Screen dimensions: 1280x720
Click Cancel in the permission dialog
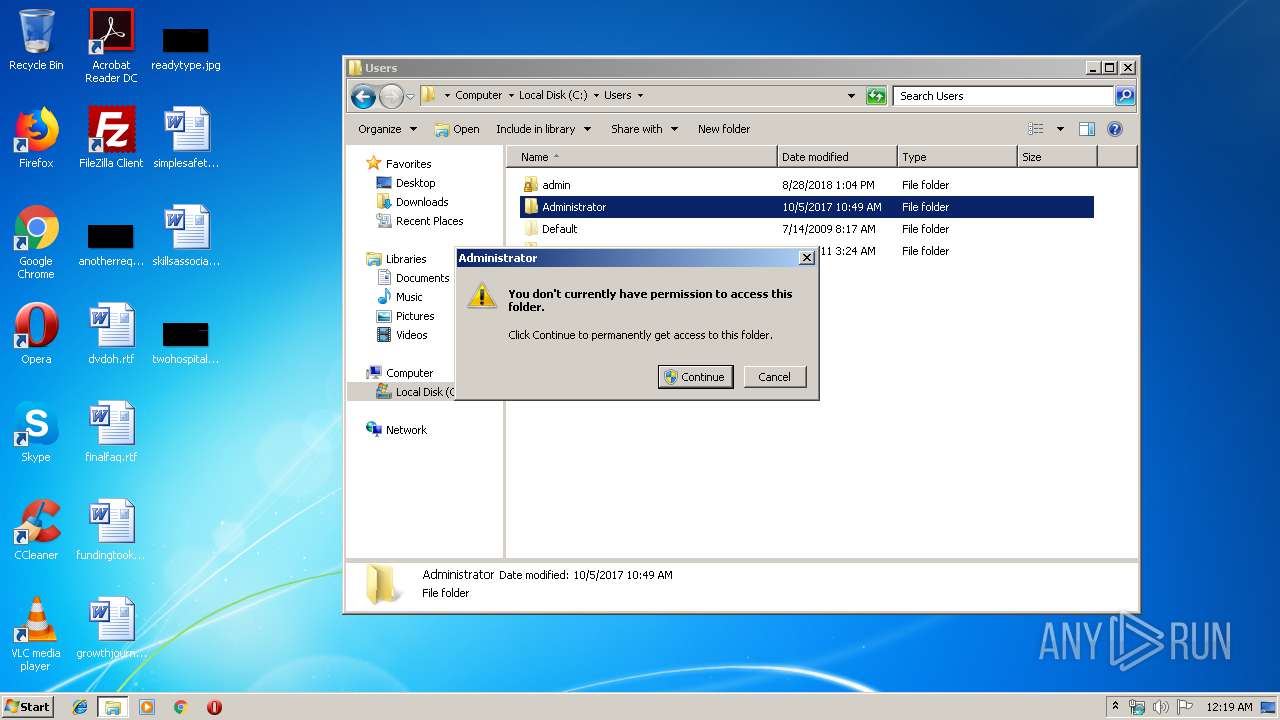click(774, 377)
